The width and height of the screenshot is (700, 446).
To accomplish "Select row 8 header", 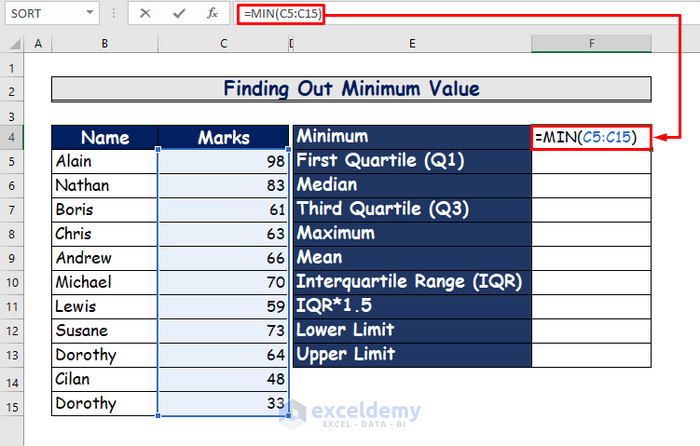I will [x=12, y=234].
